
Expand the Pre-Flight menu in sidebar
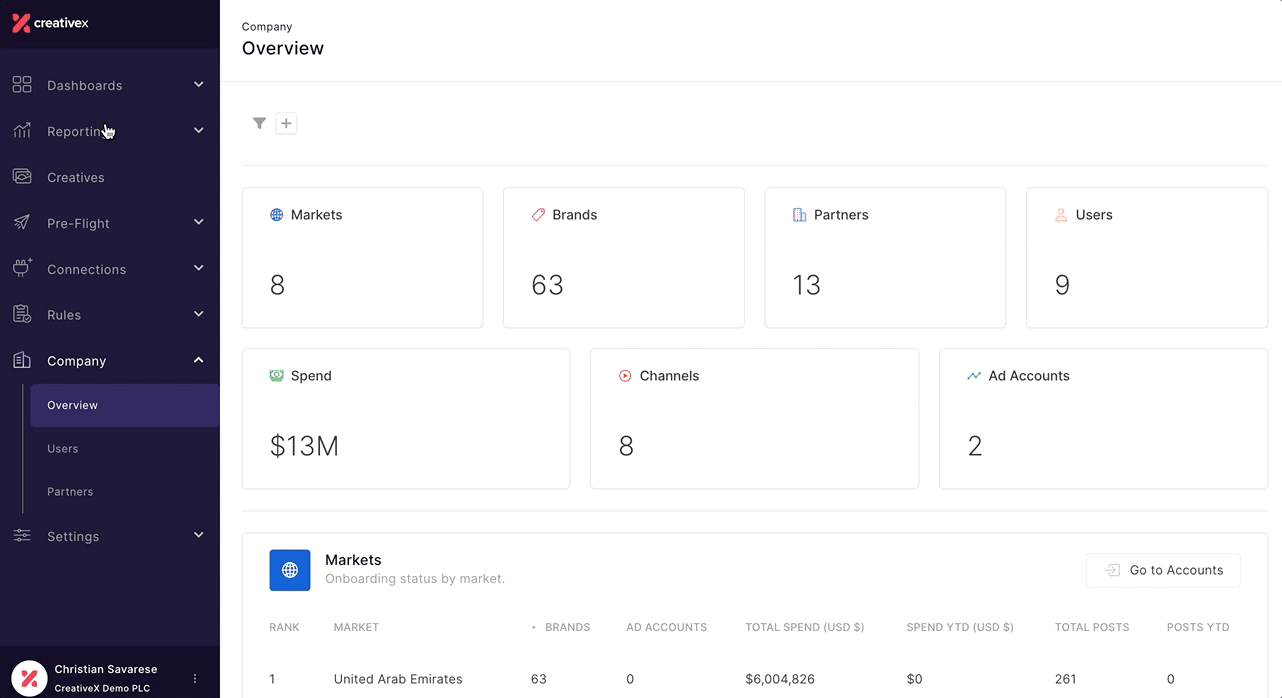click(78, 223)
